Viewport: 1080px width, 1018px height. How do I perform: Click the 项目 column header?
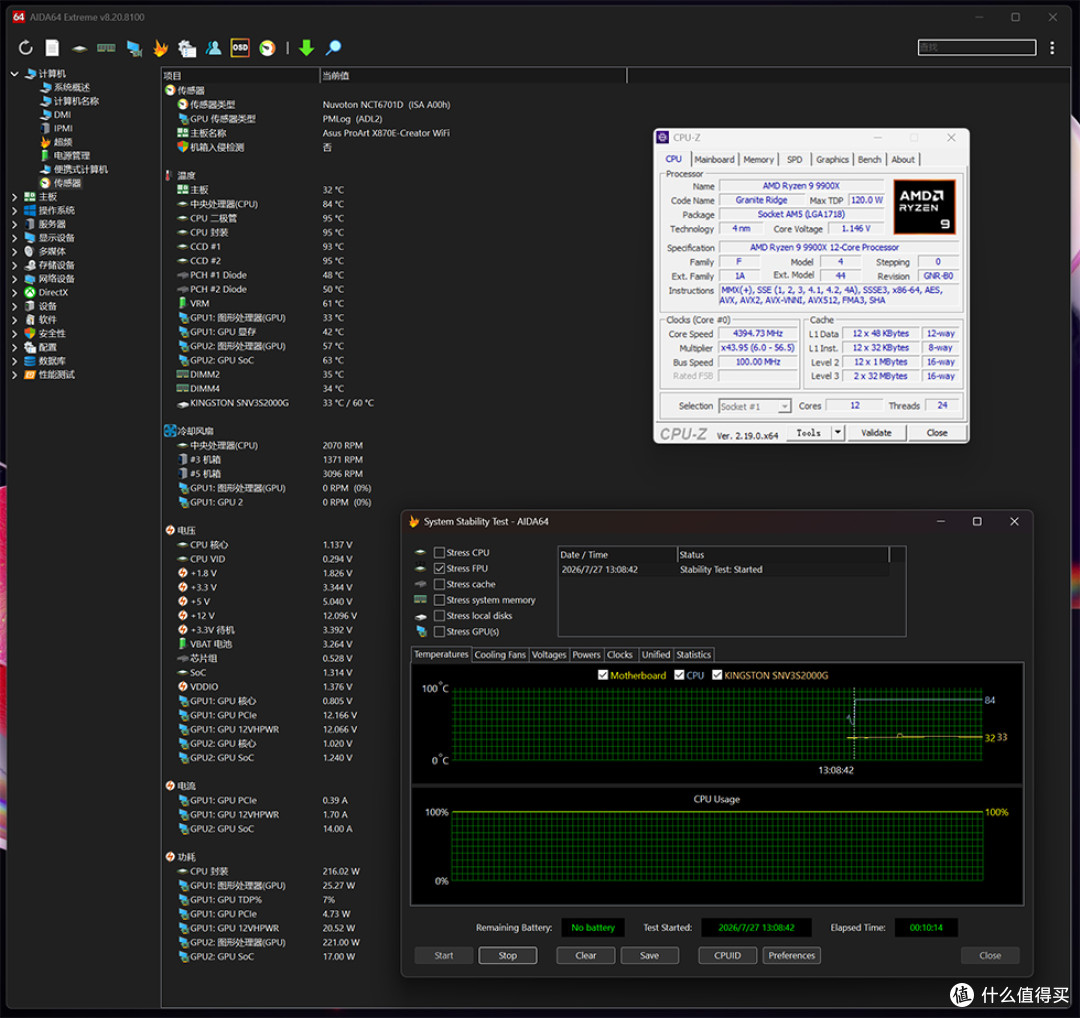click(240, 76)
